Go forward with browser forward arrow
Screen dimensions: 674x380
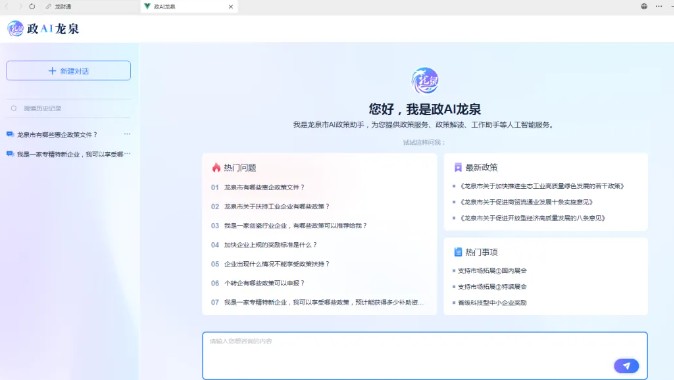point(19,6)
